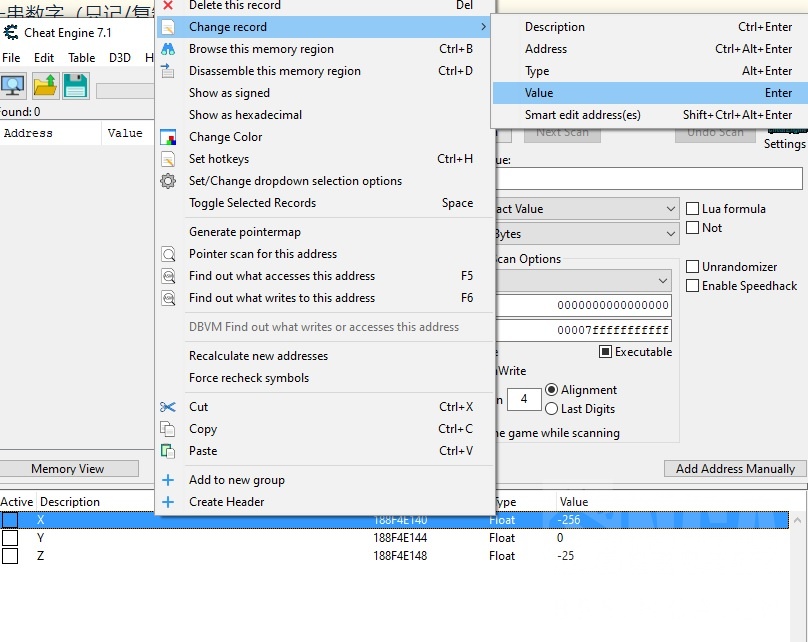Click the binoculars Browse memory region icon

pos(168,49)
